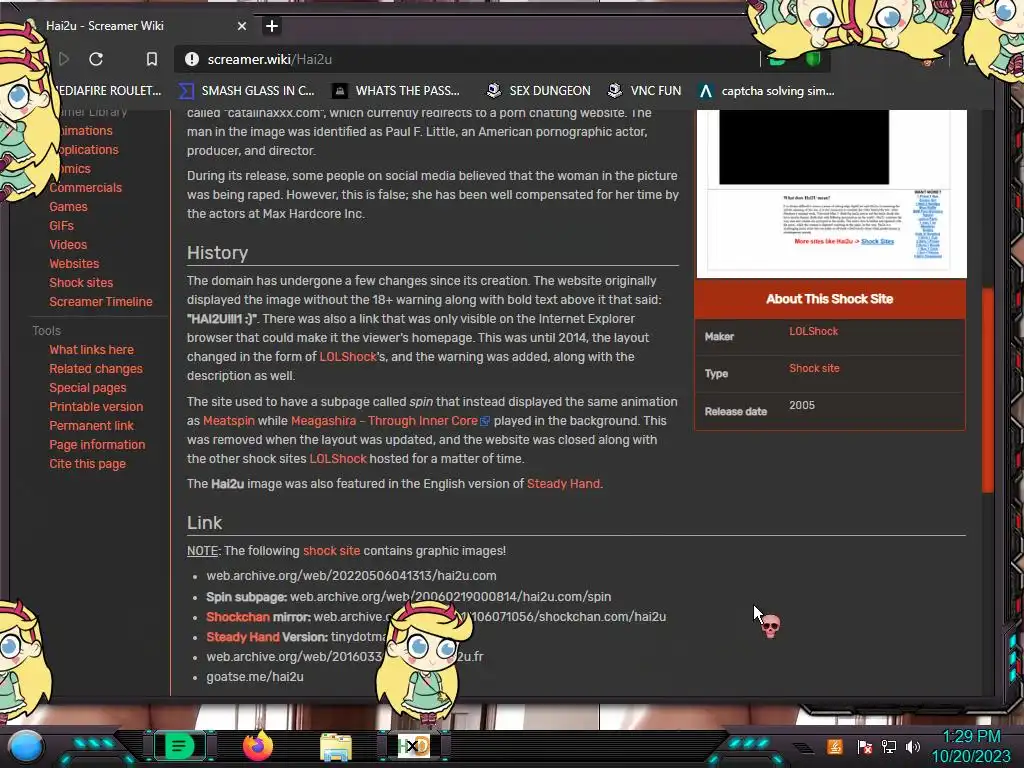Reload the page with the refresh icon
The width and height of the screenshot is (1024, 768).
coord(96,59)
